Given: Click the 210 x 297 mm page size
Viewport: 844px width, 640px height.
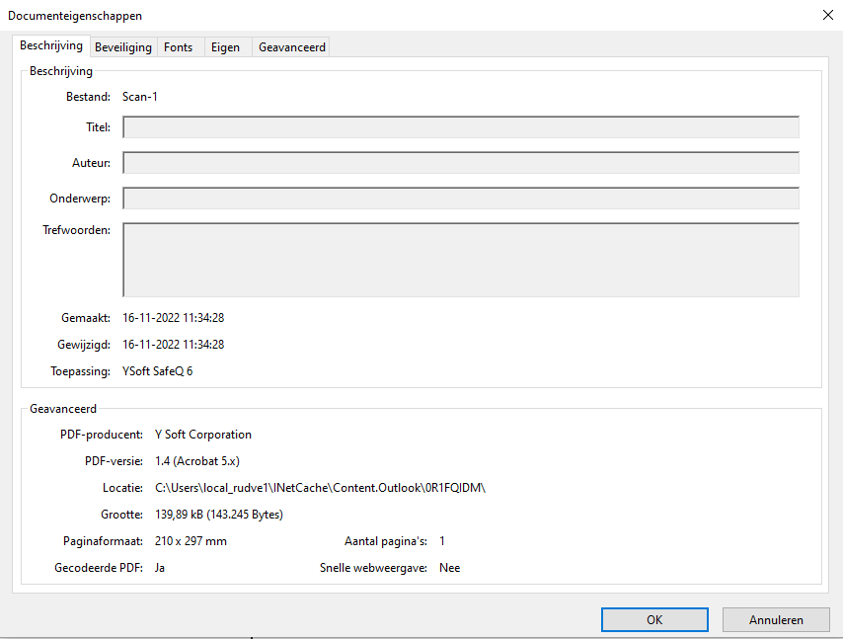Looking at the screenshot, I should click(x=190, y=541).
